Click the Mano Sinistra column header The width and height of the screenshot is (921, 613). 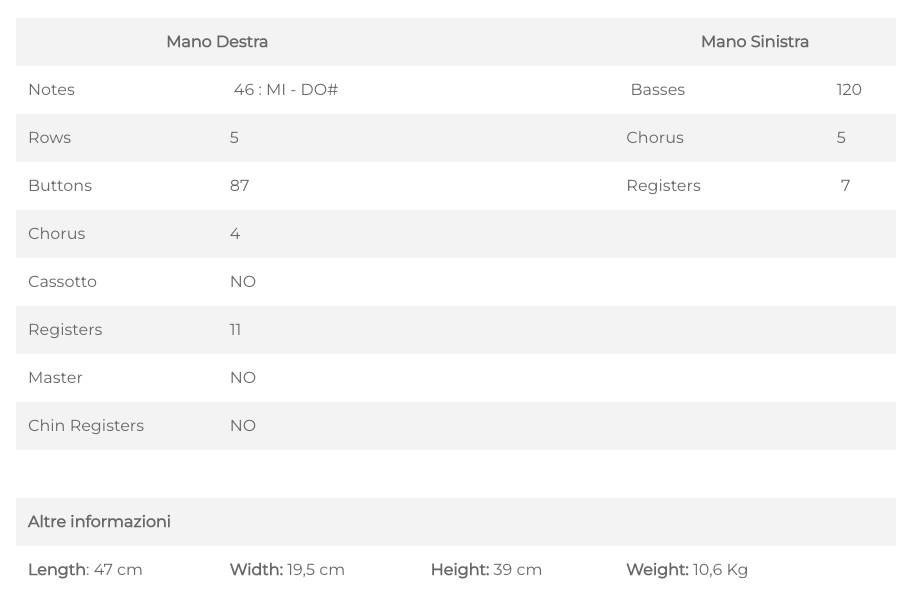755,42
